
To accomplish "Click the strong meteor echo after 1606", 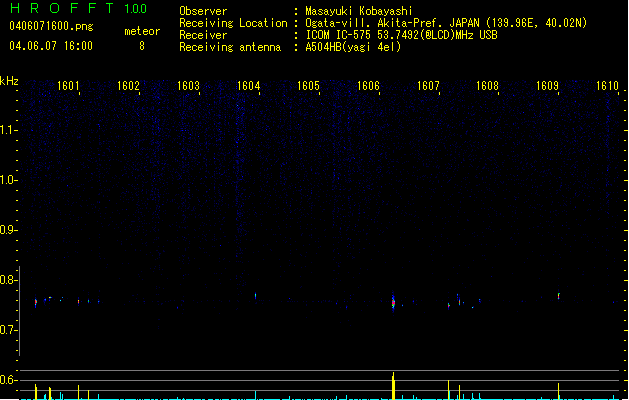I will (x=393, y=302).
